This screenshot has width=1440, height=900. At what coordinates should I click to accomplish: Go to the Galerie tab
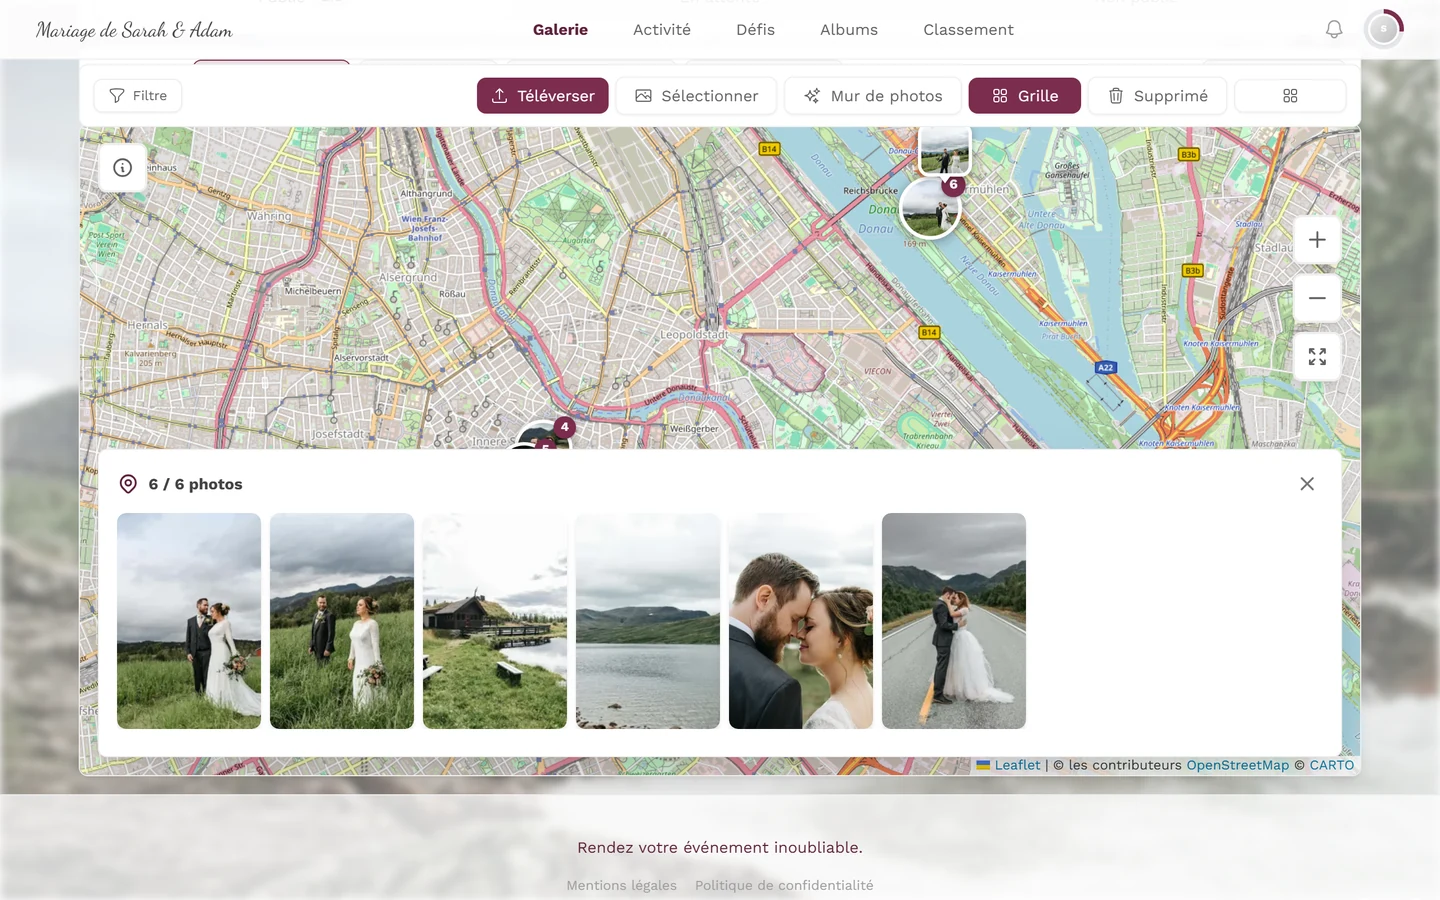[x=560, y=30]
